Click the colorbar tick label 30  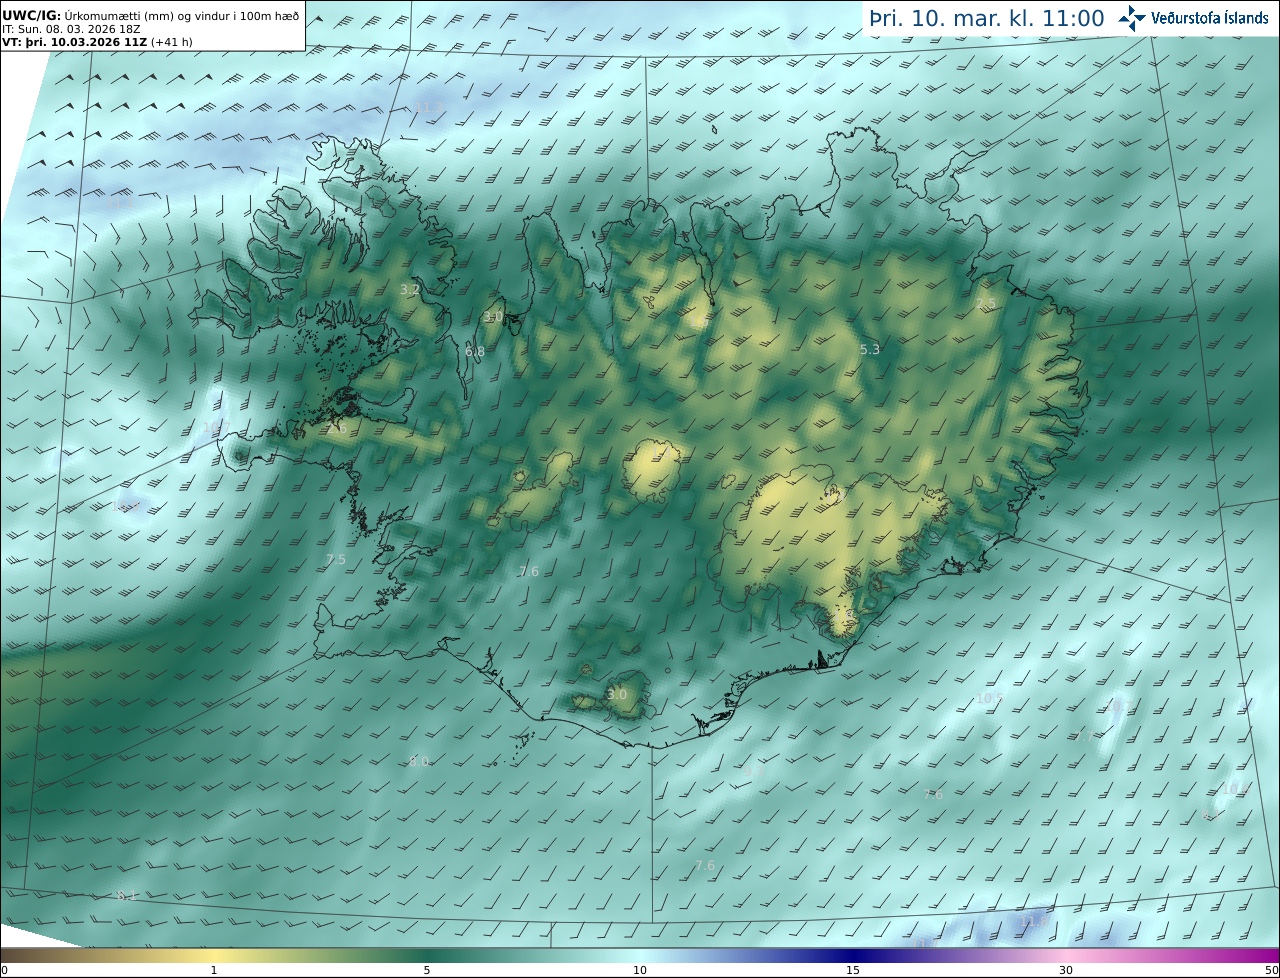[1066, 970]
